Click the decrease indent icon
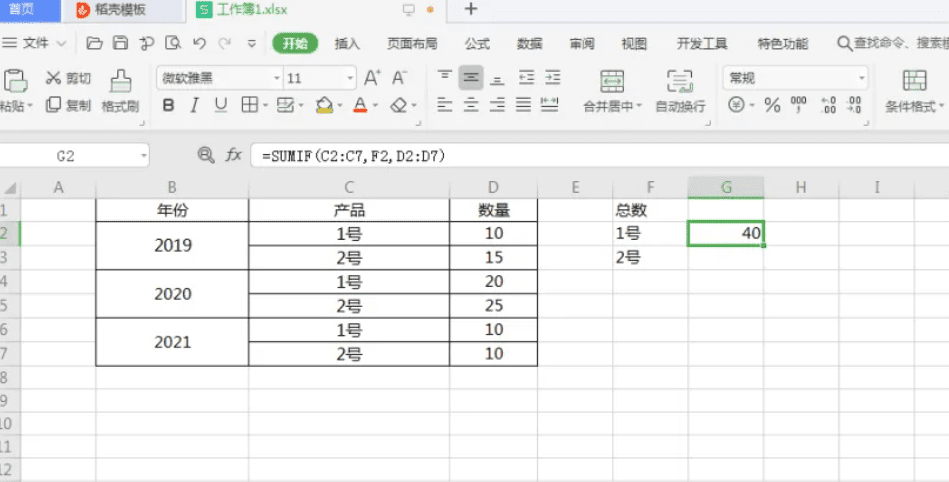Image resolution: width=949 pixels, height=482 pixels. [x=527, y=78]
